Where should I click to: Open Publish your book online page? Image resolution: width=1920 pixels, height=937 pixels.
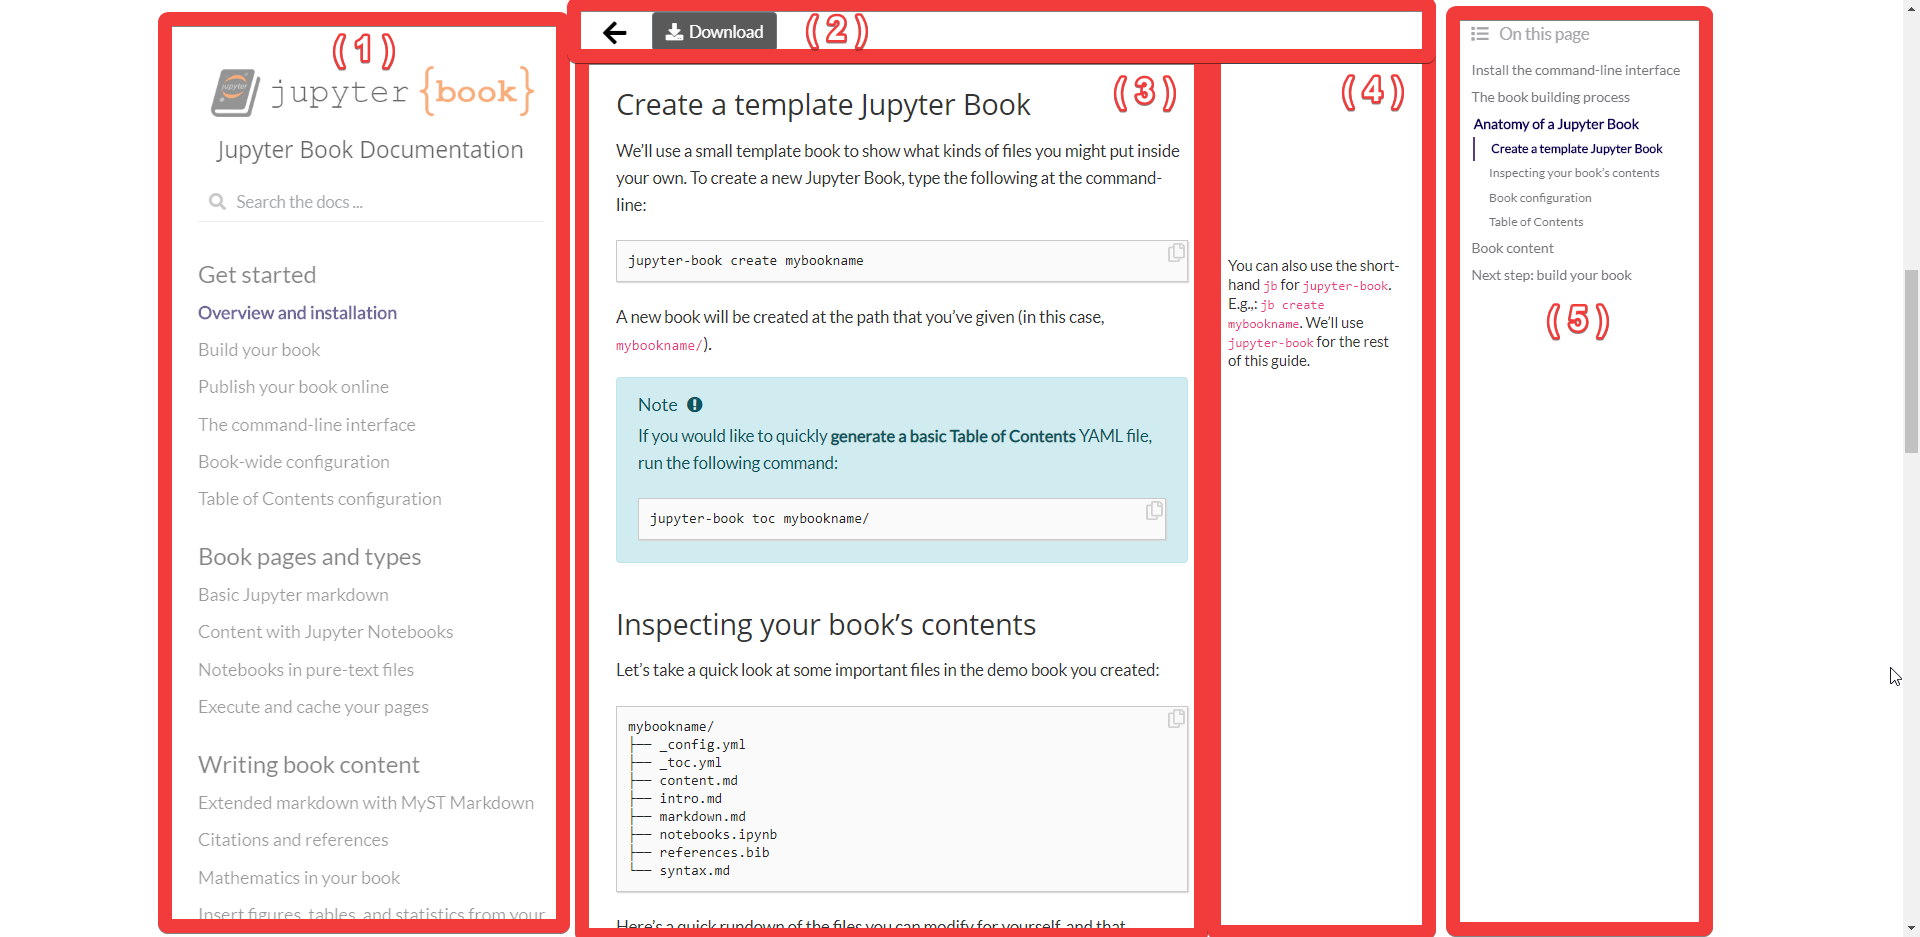[293, 387]
